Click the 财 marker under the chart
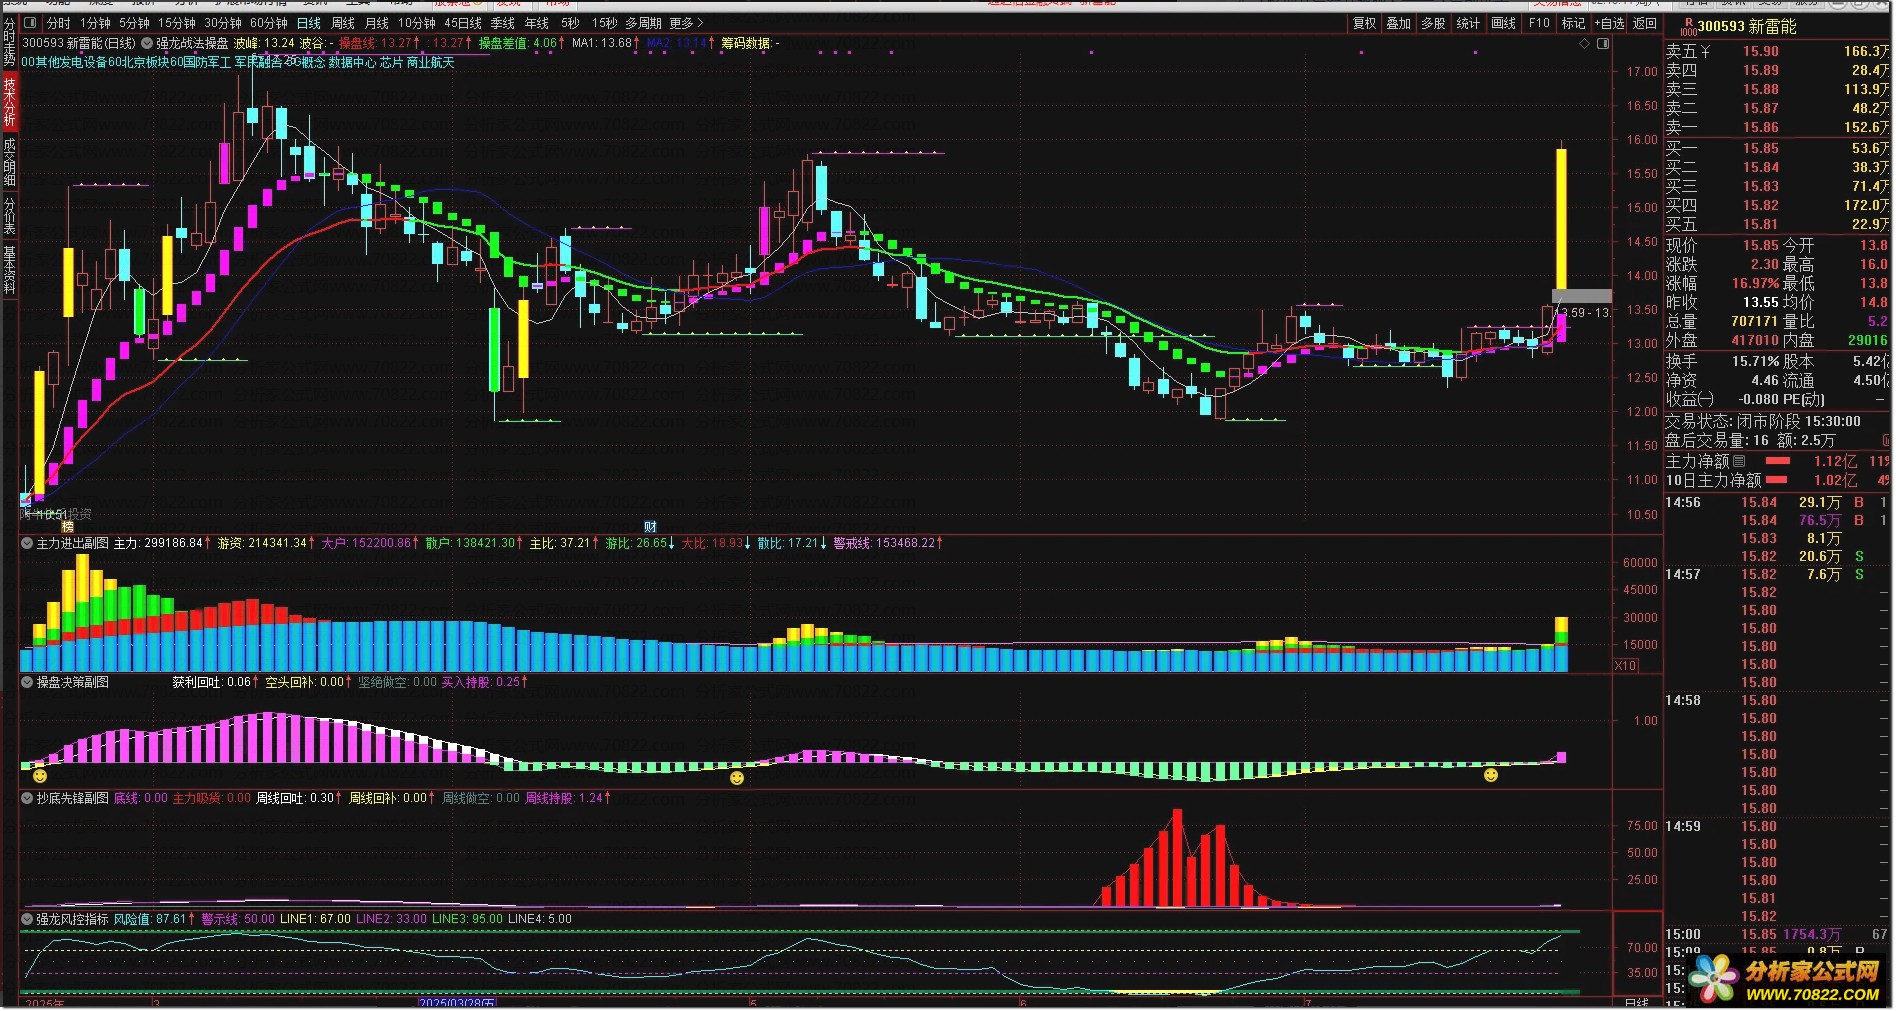Image resolution: width=1896 pixels, height=1011 pixels. pyautogui.click(x=650, y=527)
